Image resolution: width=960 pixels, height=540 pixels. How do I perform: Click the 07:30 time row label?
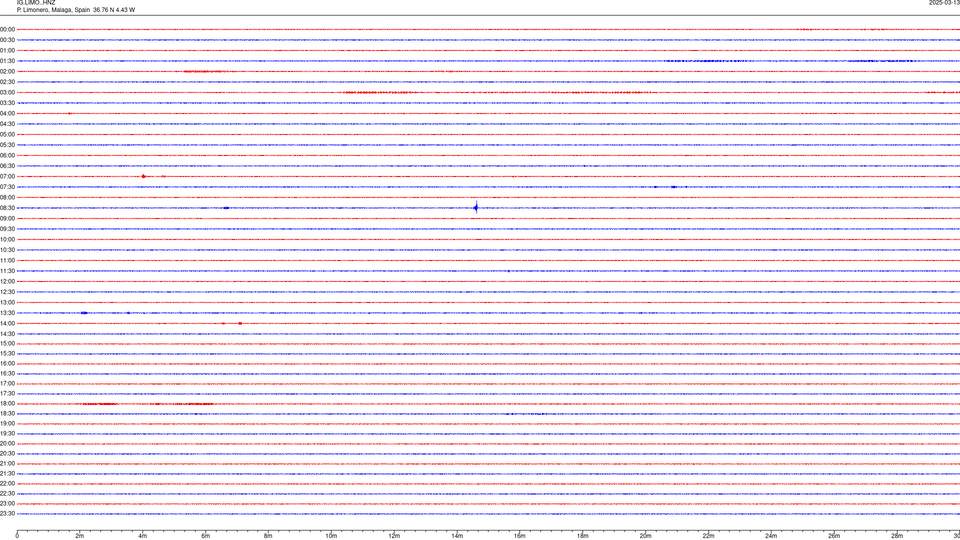[x=7, y=187]
